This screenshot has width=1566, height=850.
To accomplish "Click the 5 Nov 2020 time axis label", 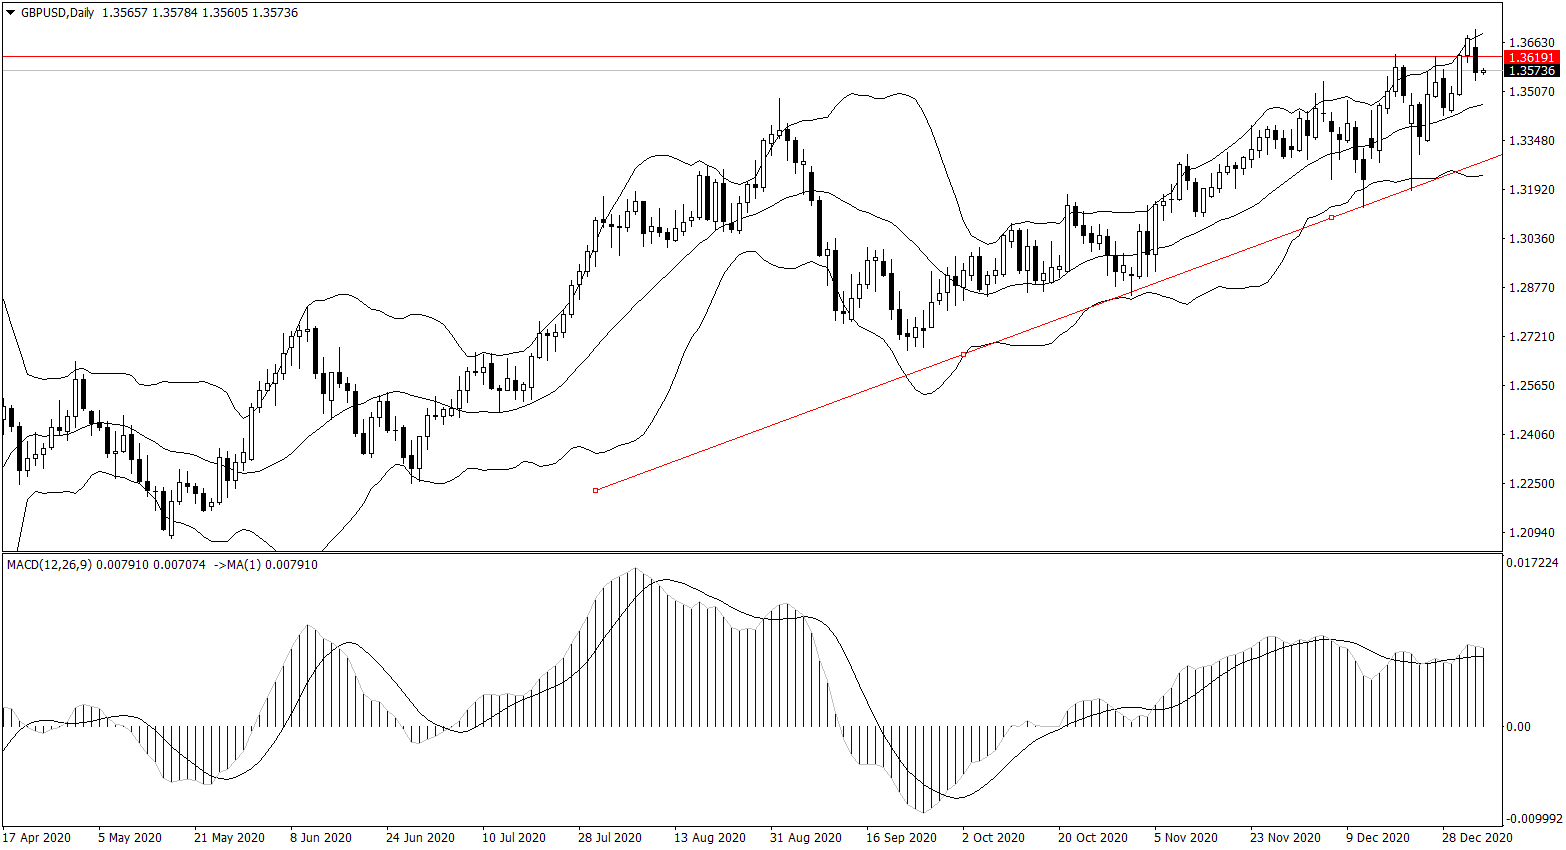I will (x=1186, y=837).
